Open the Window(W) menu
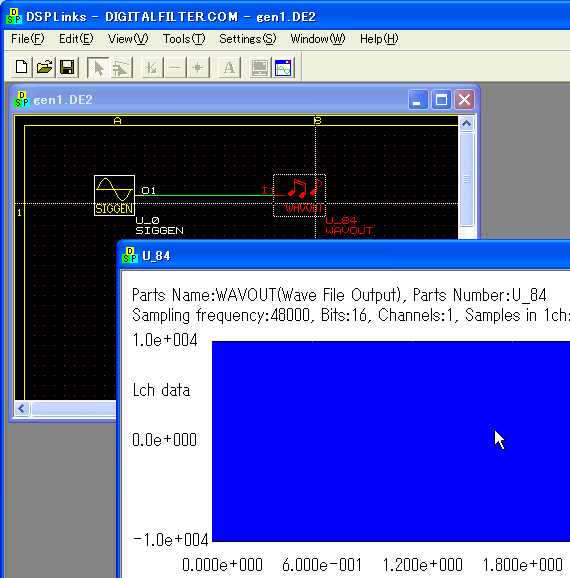 point(318,39)
